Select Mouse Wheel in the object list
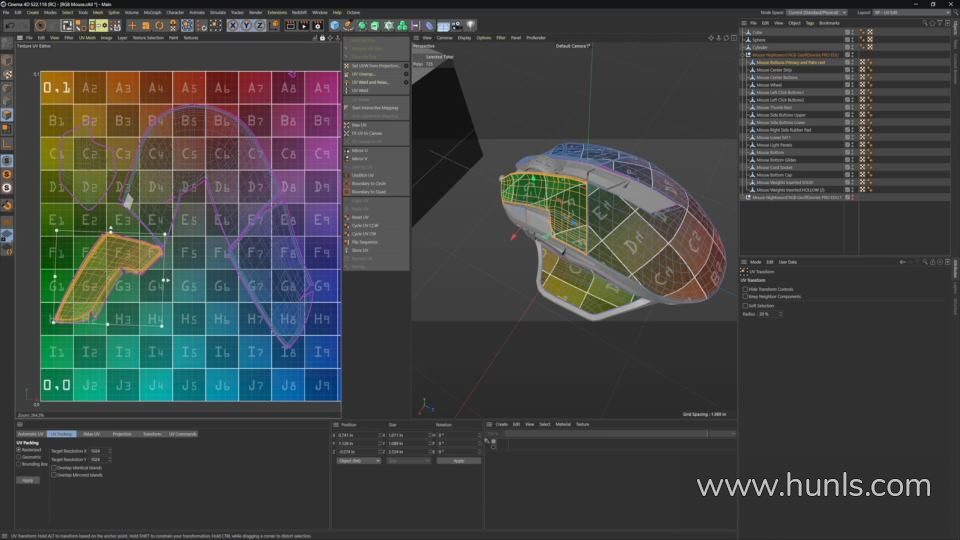Screen dimensions: 960x540 pos(770,85)
